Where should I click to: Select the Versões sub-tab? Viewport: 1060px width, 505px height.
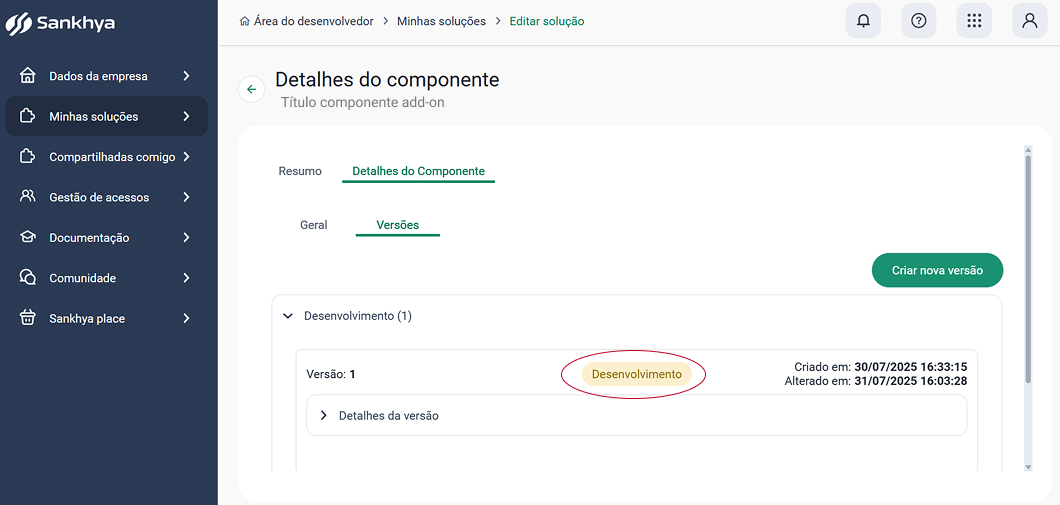coord(398,225)
